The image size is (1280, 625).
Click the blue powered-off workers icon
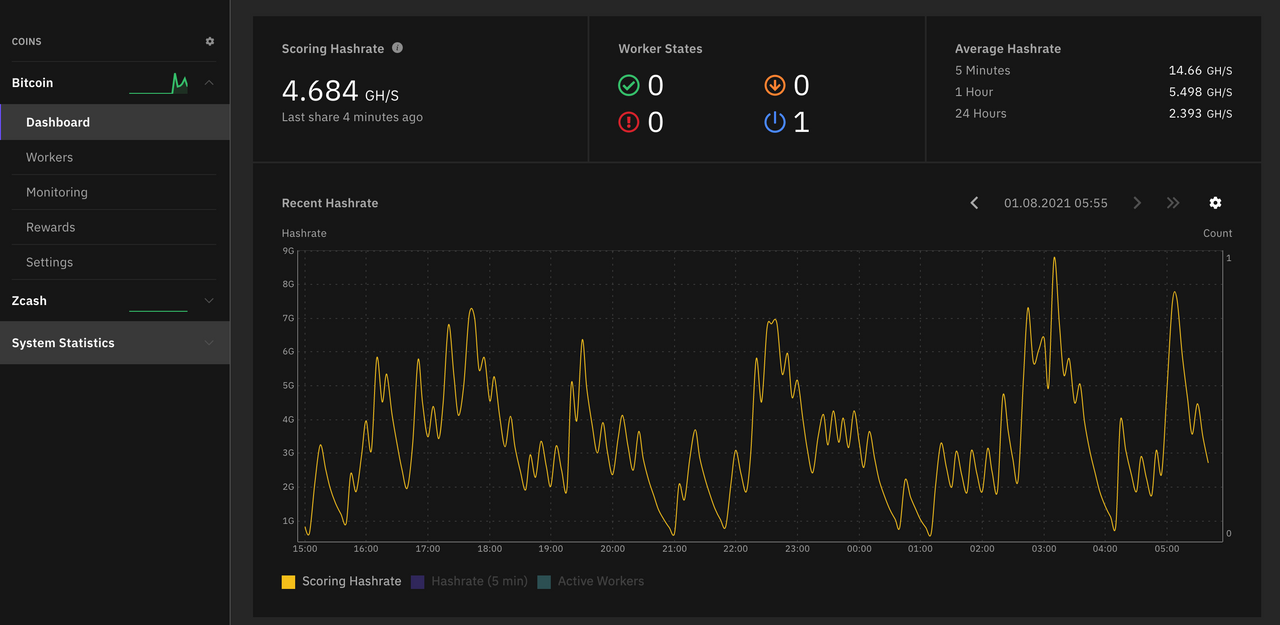[775, 122]
